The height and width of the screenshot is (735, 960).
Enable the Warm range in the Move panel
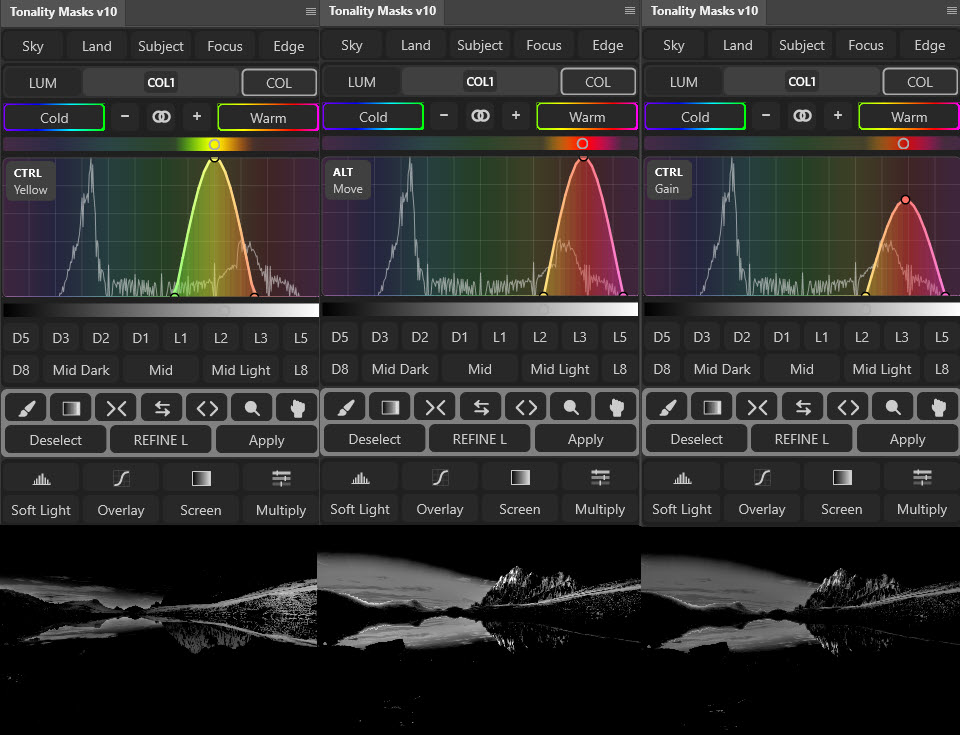point(587,116)
